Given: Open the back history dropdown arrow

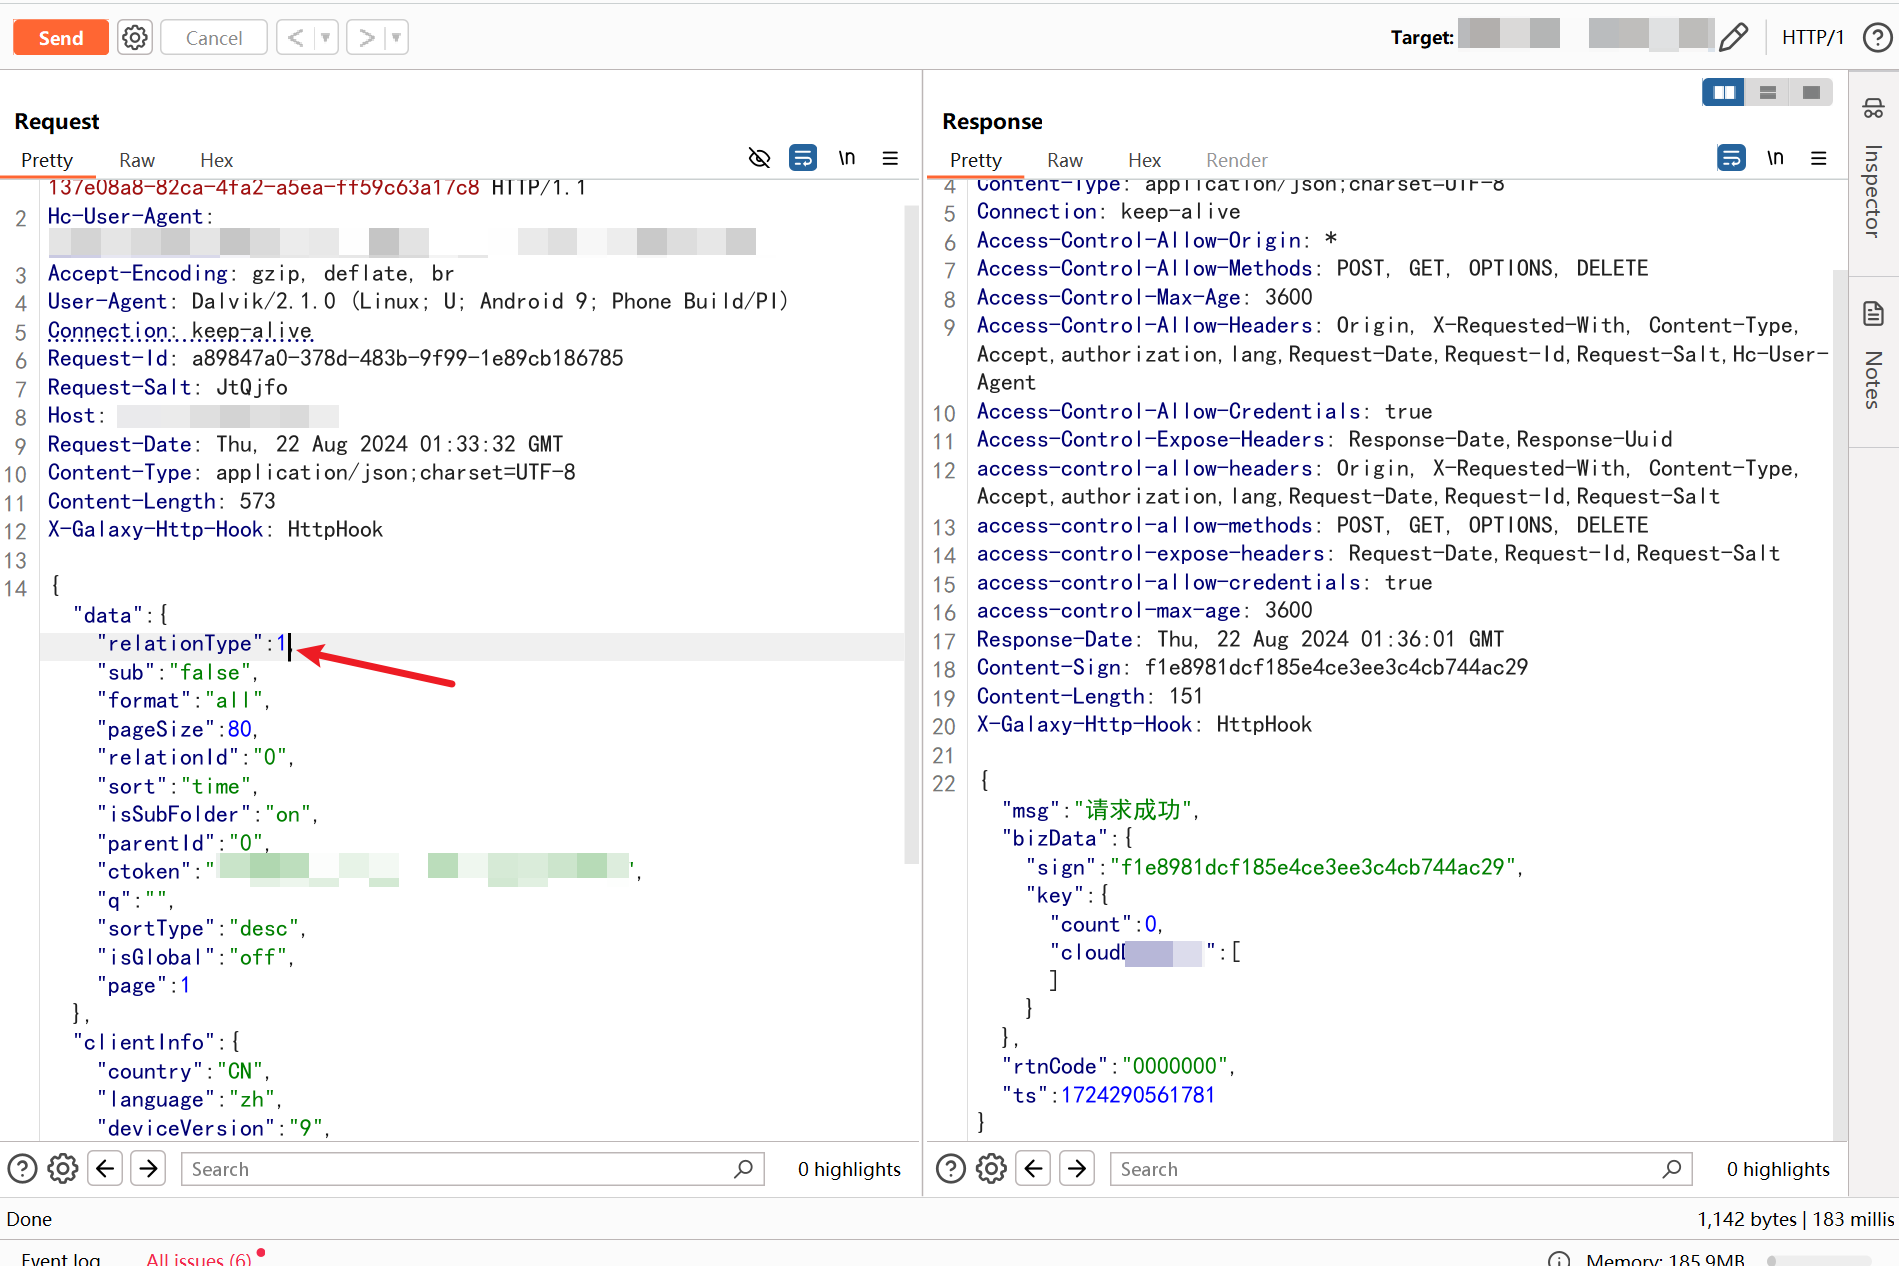Looking at the screenshot, I should [326, 38].
